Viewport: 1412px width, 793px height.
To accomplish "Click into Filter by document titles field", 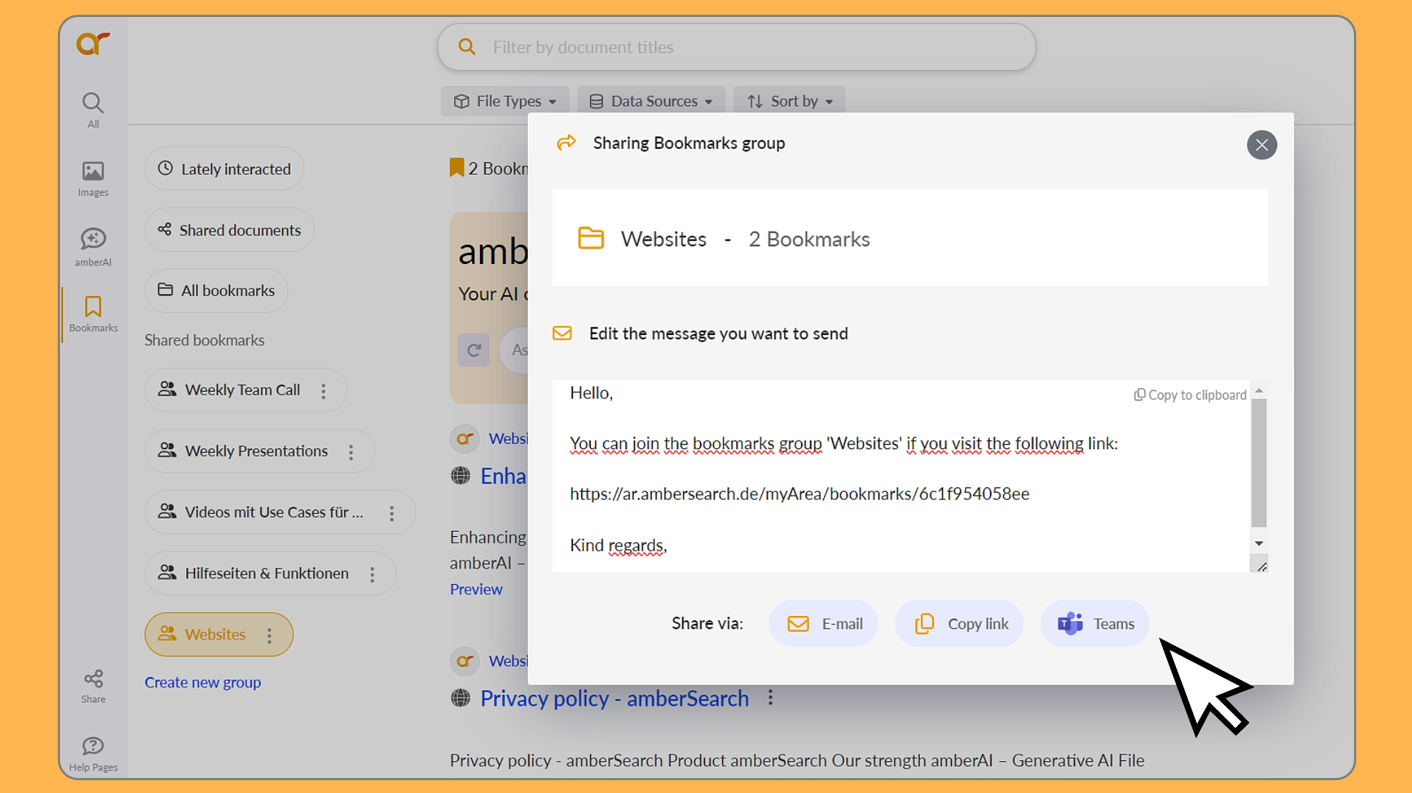I will pyautogui.click(x=736, y=47).
